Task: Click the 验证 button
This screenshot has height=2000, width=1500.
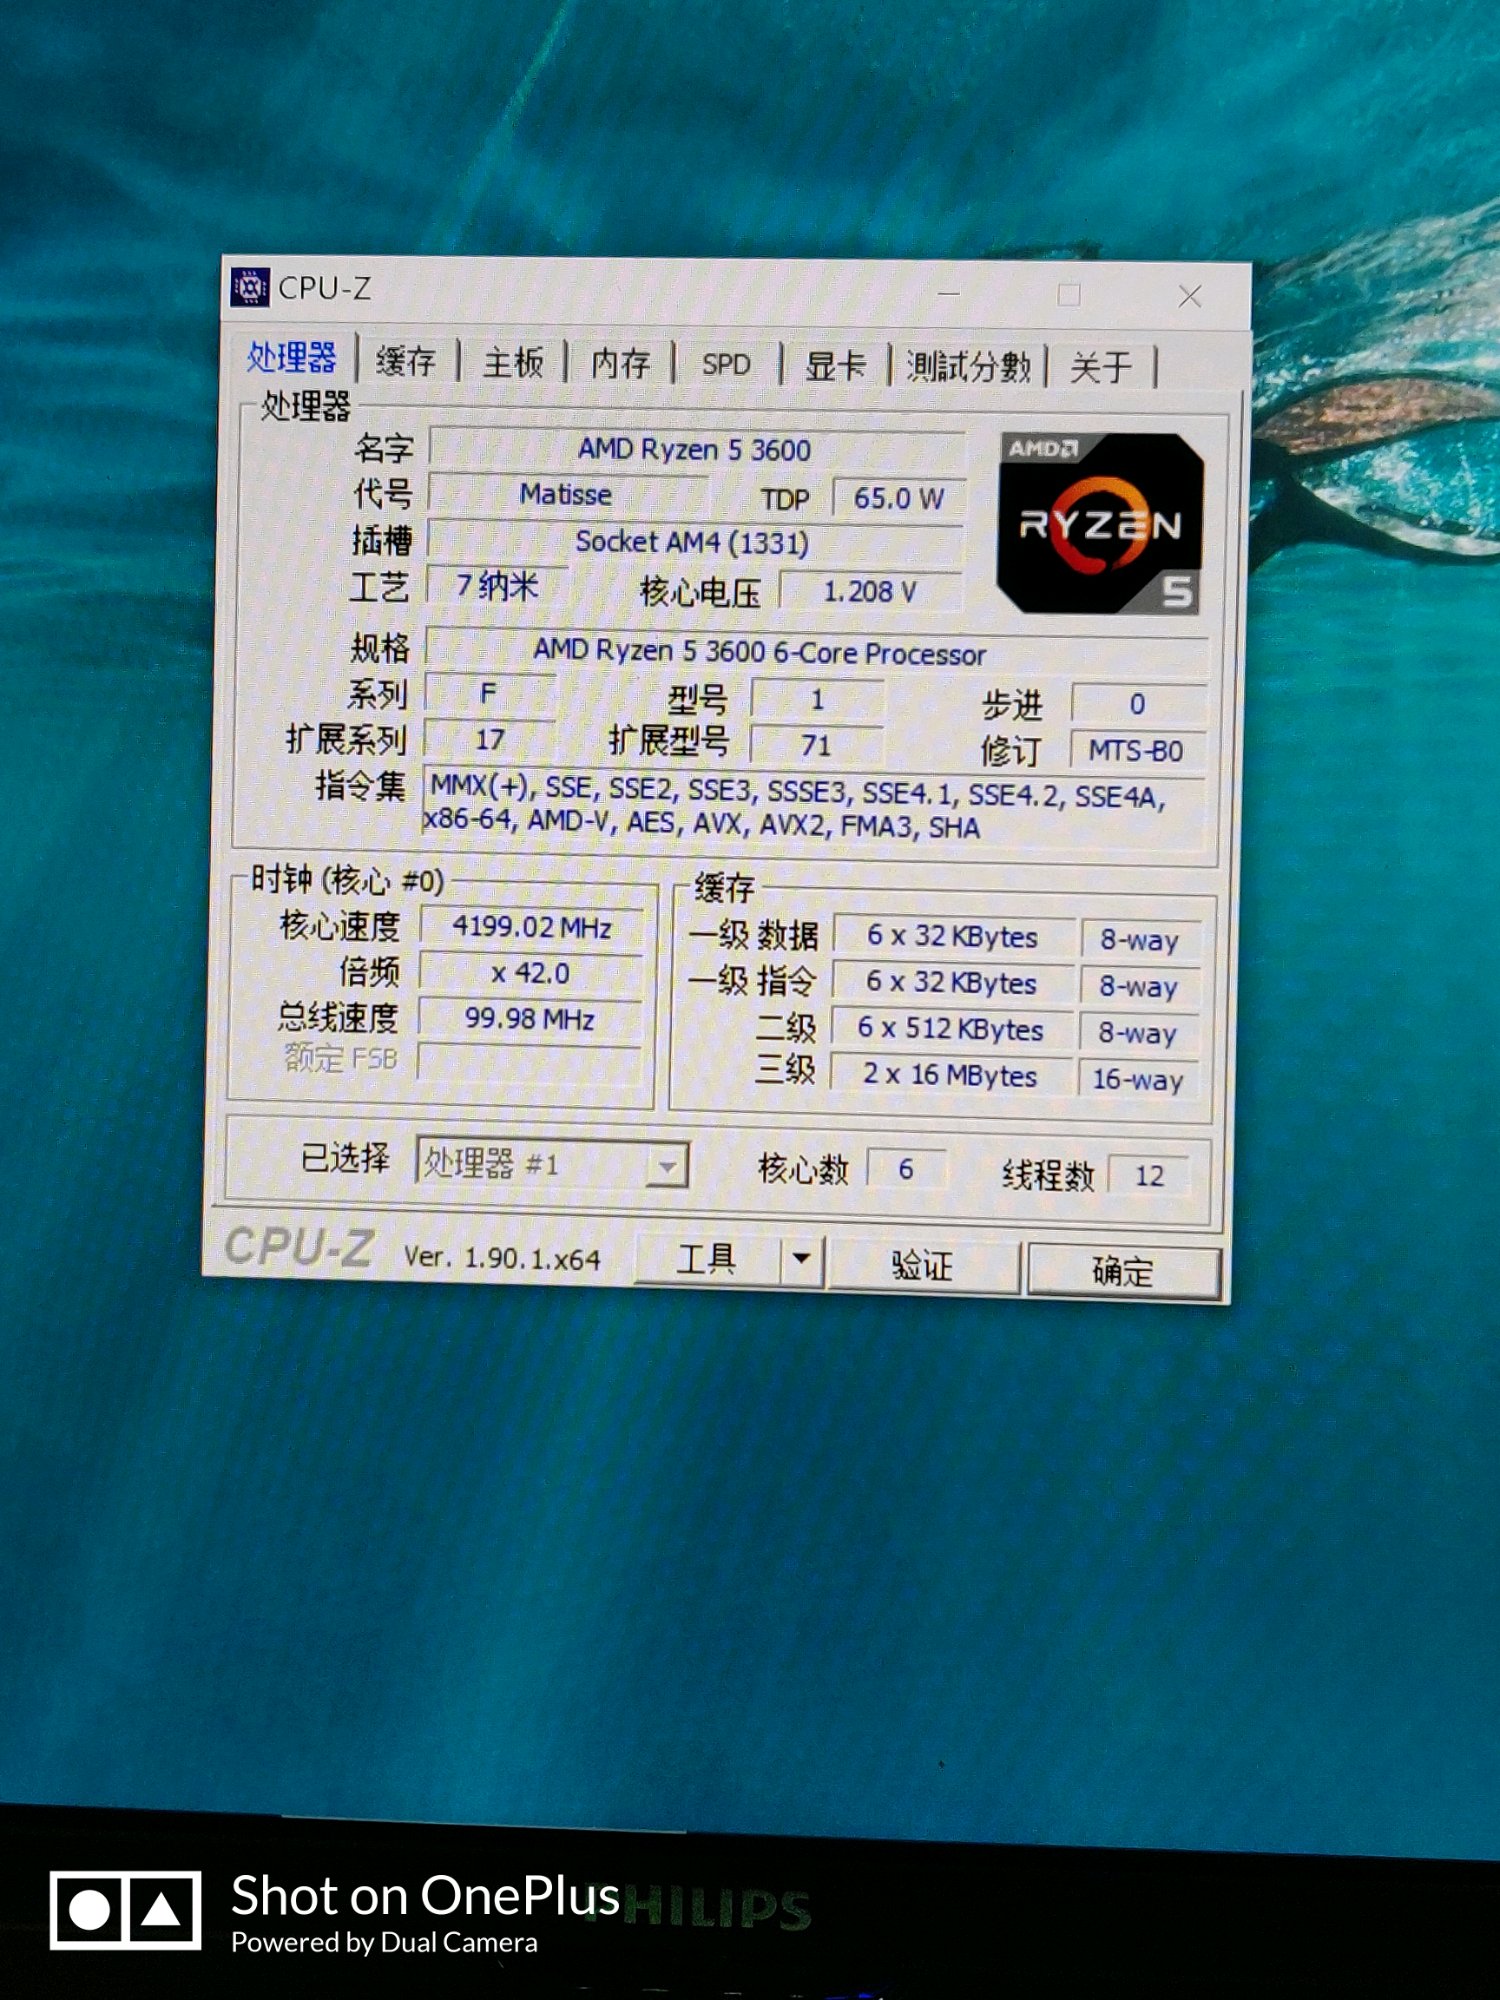Action: (x=922, y=1265)
